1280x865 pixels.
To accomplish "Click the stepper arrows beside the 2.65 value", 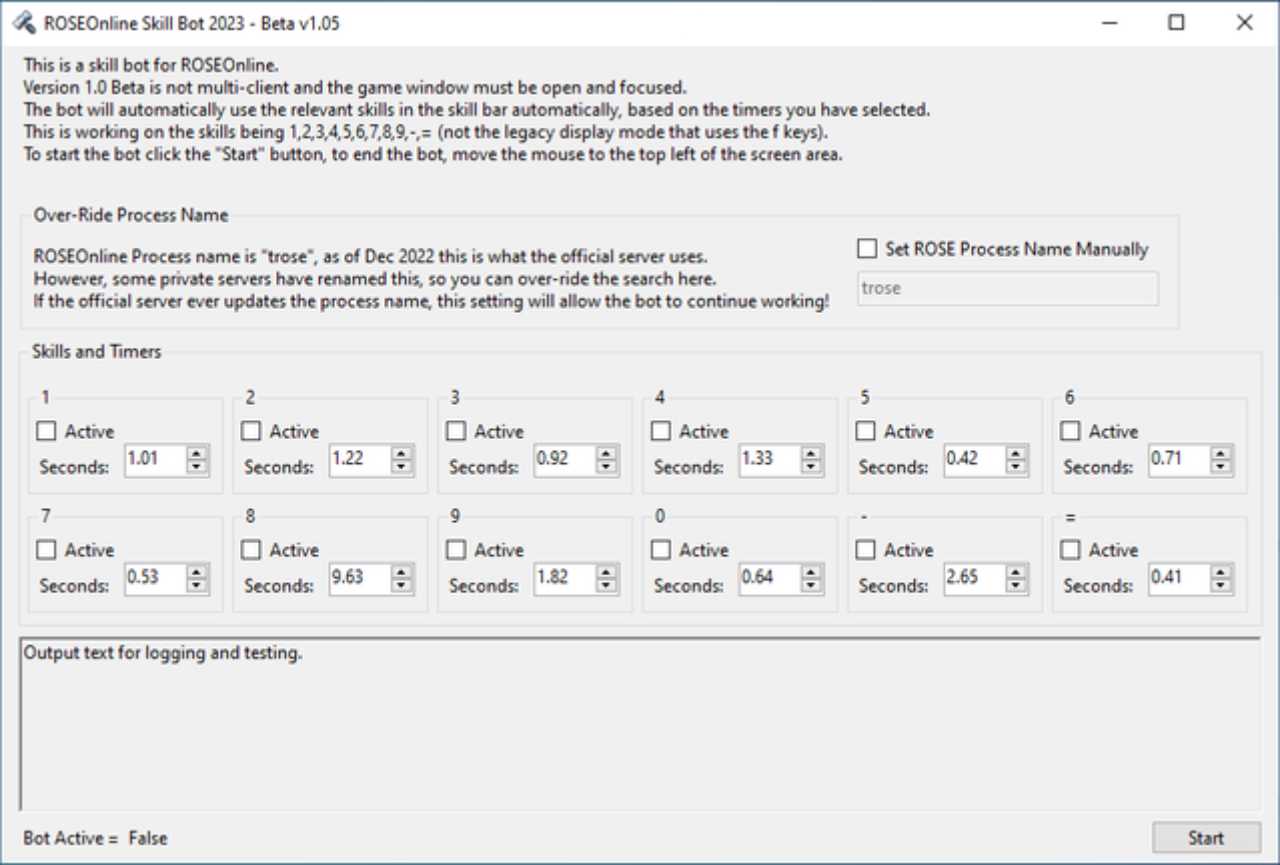I will coord(1017,579).
